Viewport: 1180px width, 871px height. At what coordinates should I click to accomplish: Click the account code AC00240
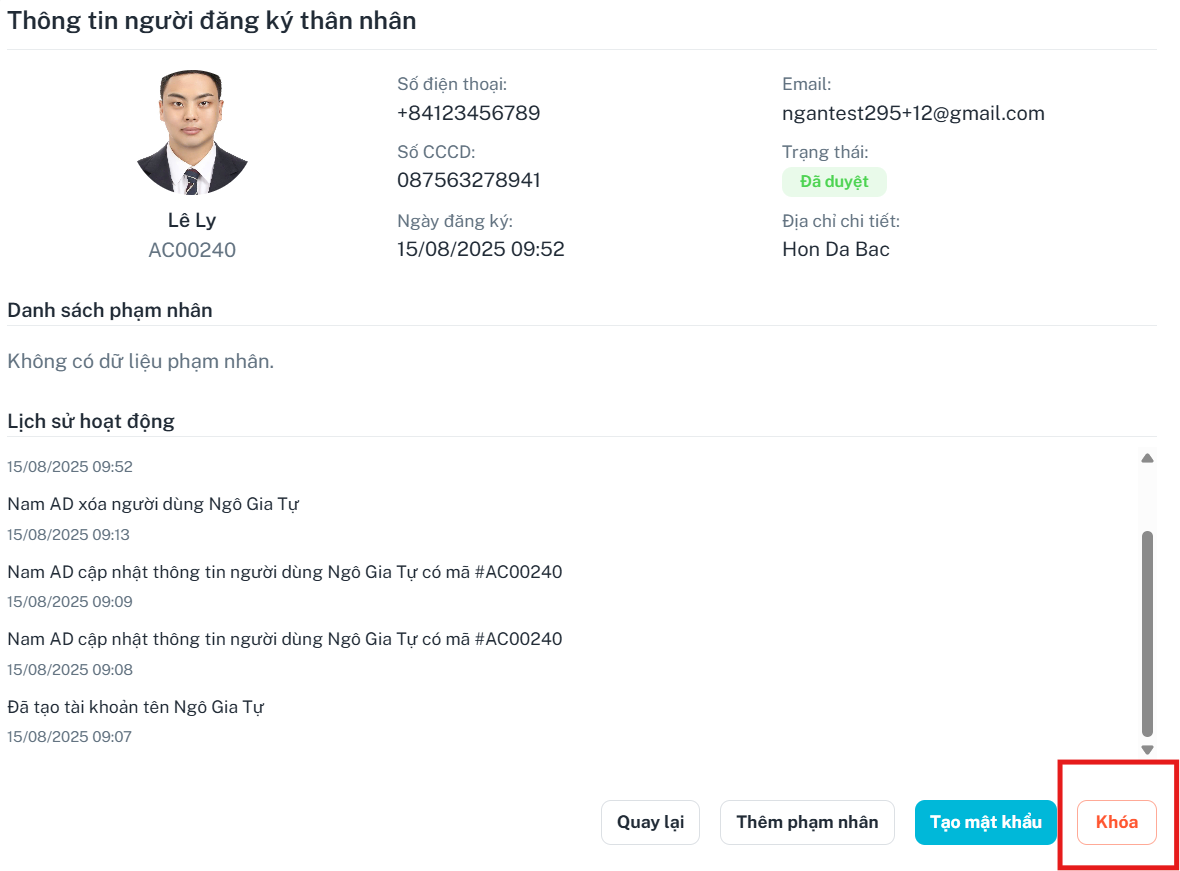(x=192, y=250)
